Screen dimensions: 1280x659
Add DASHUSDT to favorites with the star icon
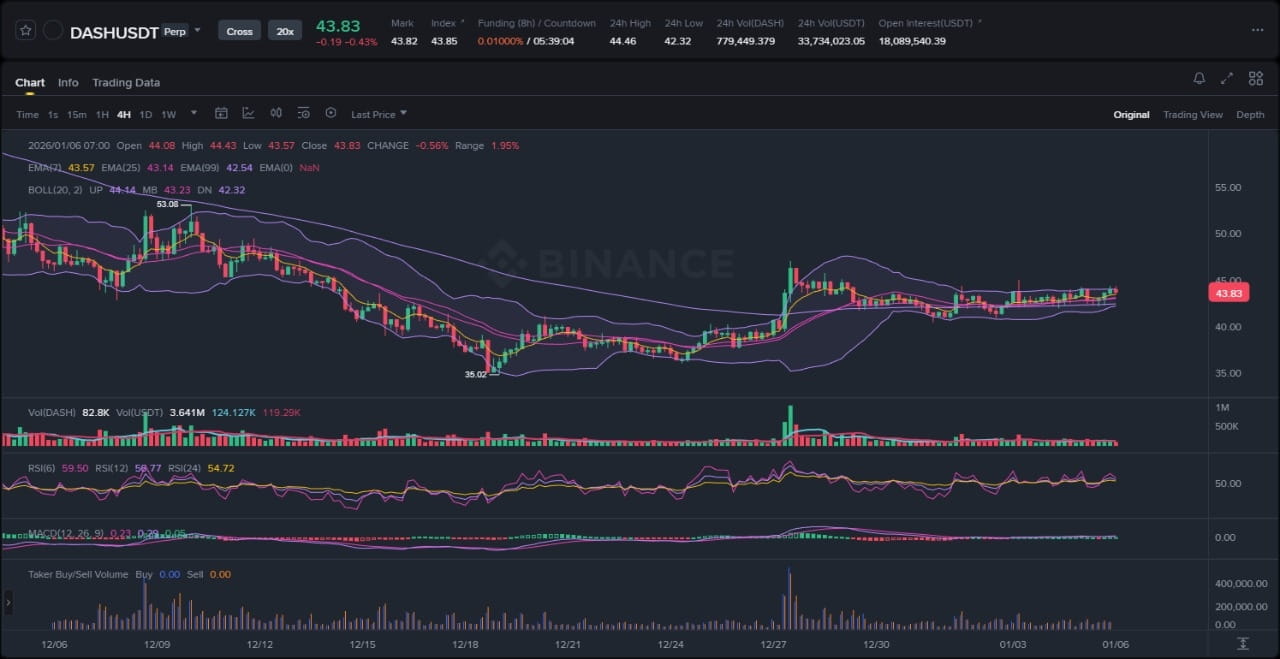click(25, 31)
